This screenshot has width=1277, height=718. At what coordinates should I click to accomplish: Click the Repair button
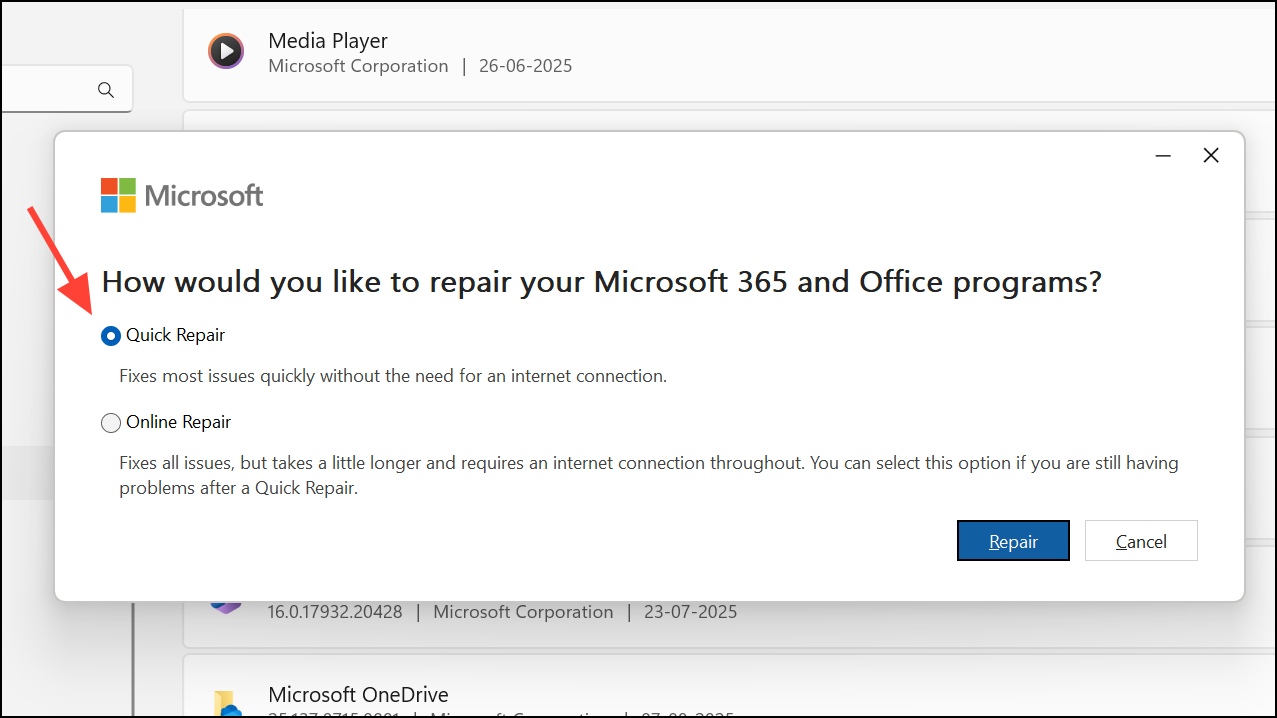(x=1013, y=541)
